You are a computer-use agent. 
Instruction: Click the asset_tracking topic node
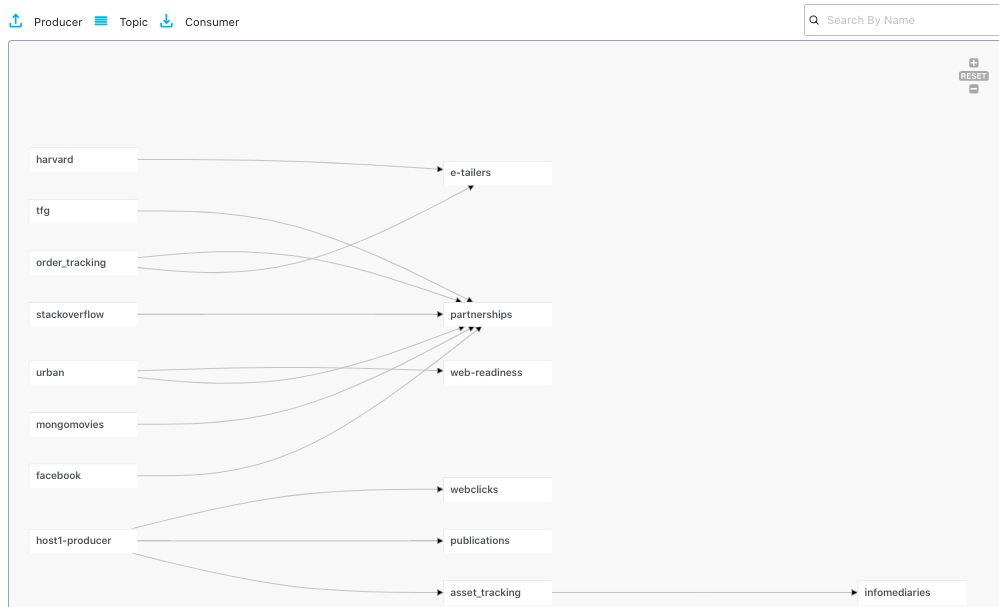tap(497, 593)
